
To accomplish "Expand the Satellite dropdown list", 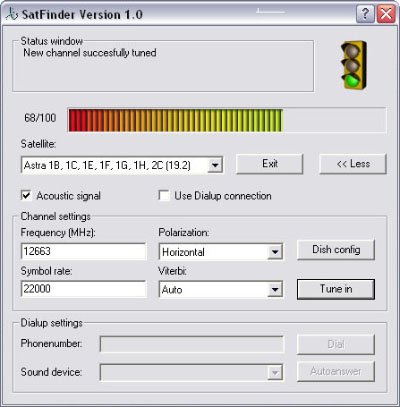I will (x=215, y=165).
